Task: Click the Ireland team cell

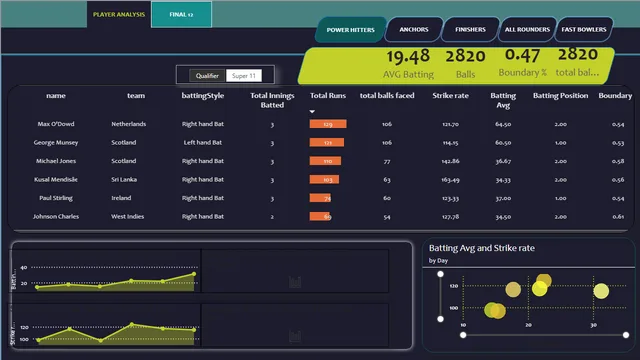Action: (121, 198)
